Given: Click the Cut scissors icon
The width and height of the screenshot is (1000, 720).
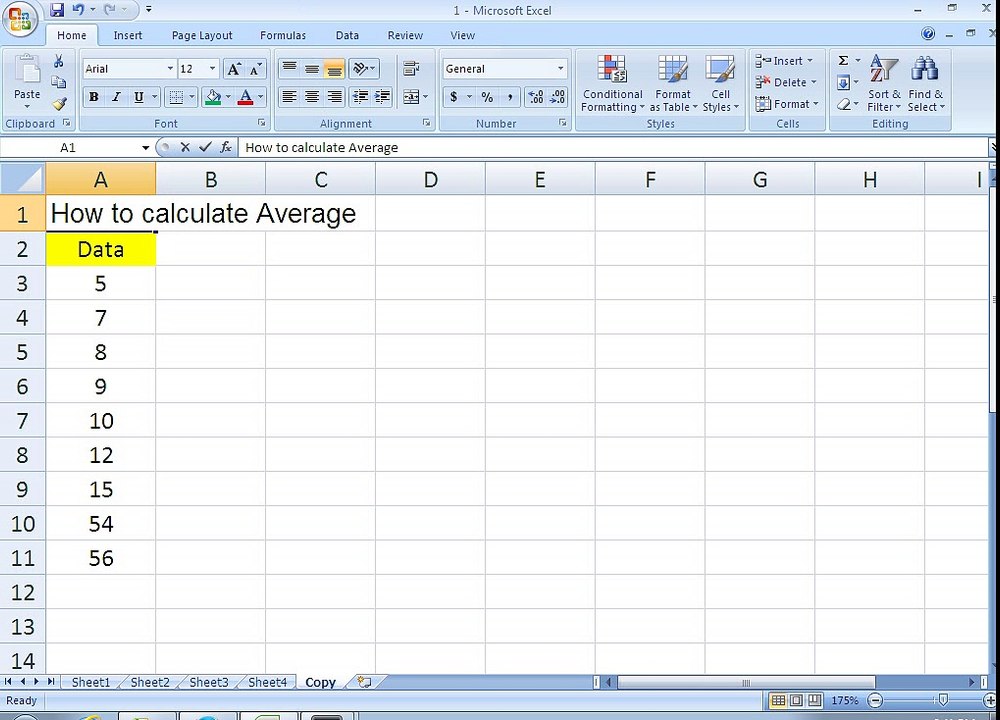Looking at the screenshot, I should [59, 61].
